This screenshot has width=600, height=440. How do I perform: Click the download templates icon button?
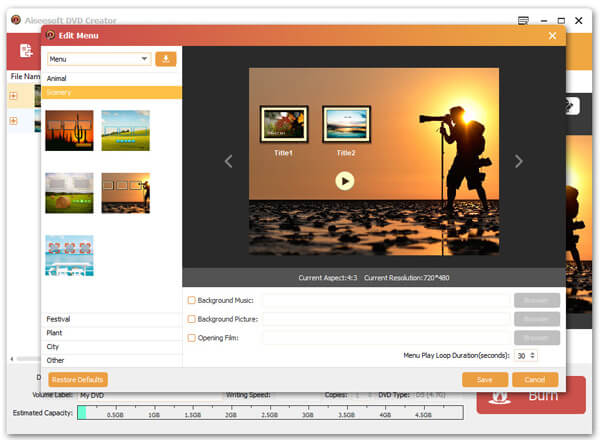pos(166,59)
